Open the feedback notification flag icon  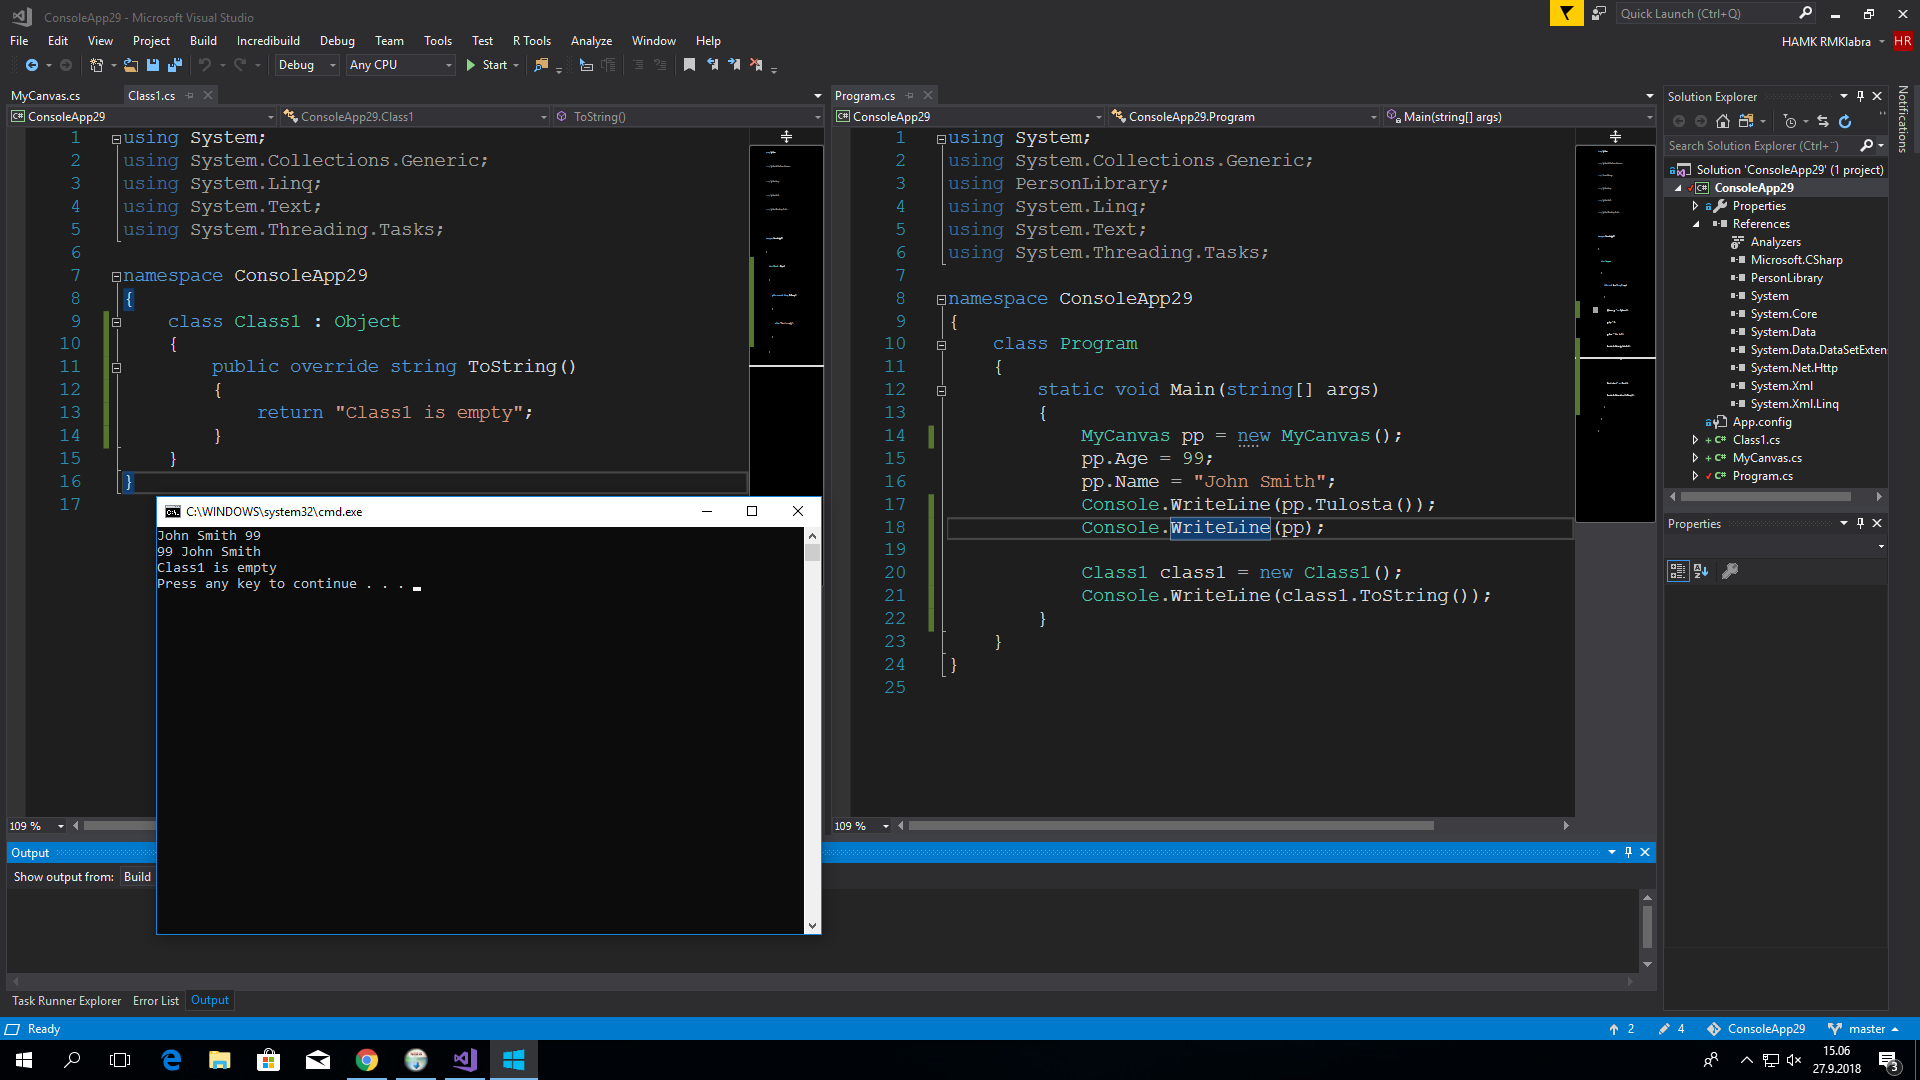click(1566, 13)
